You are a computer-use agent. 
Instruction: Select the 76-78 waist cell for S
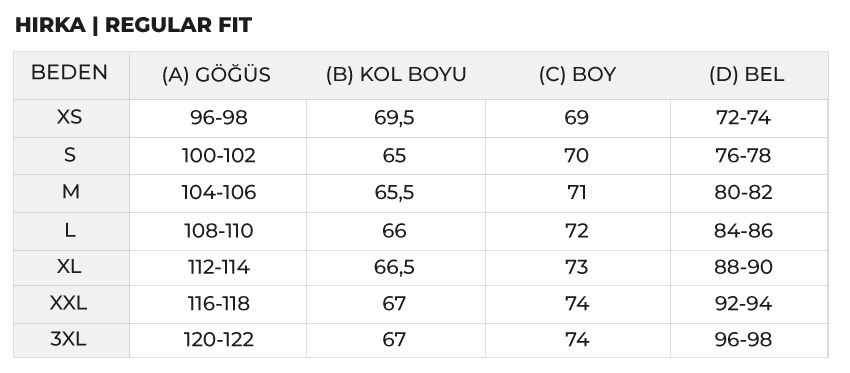point(743,156)
